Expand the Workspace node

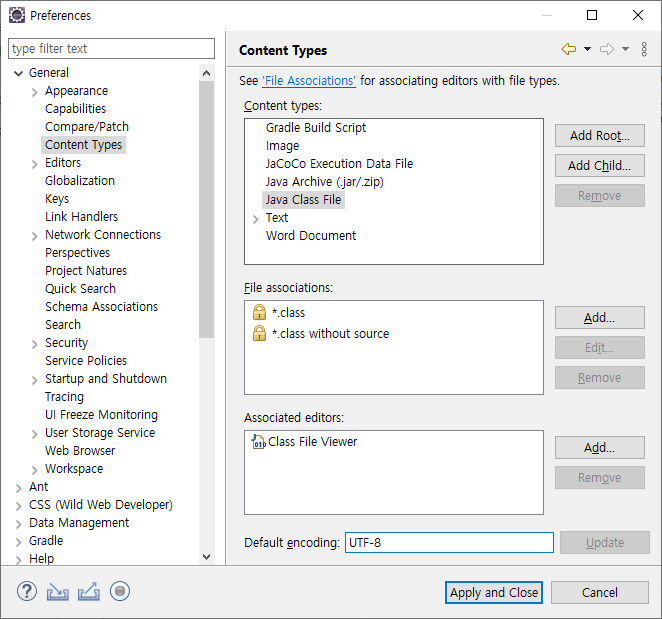tap(35, 470)
